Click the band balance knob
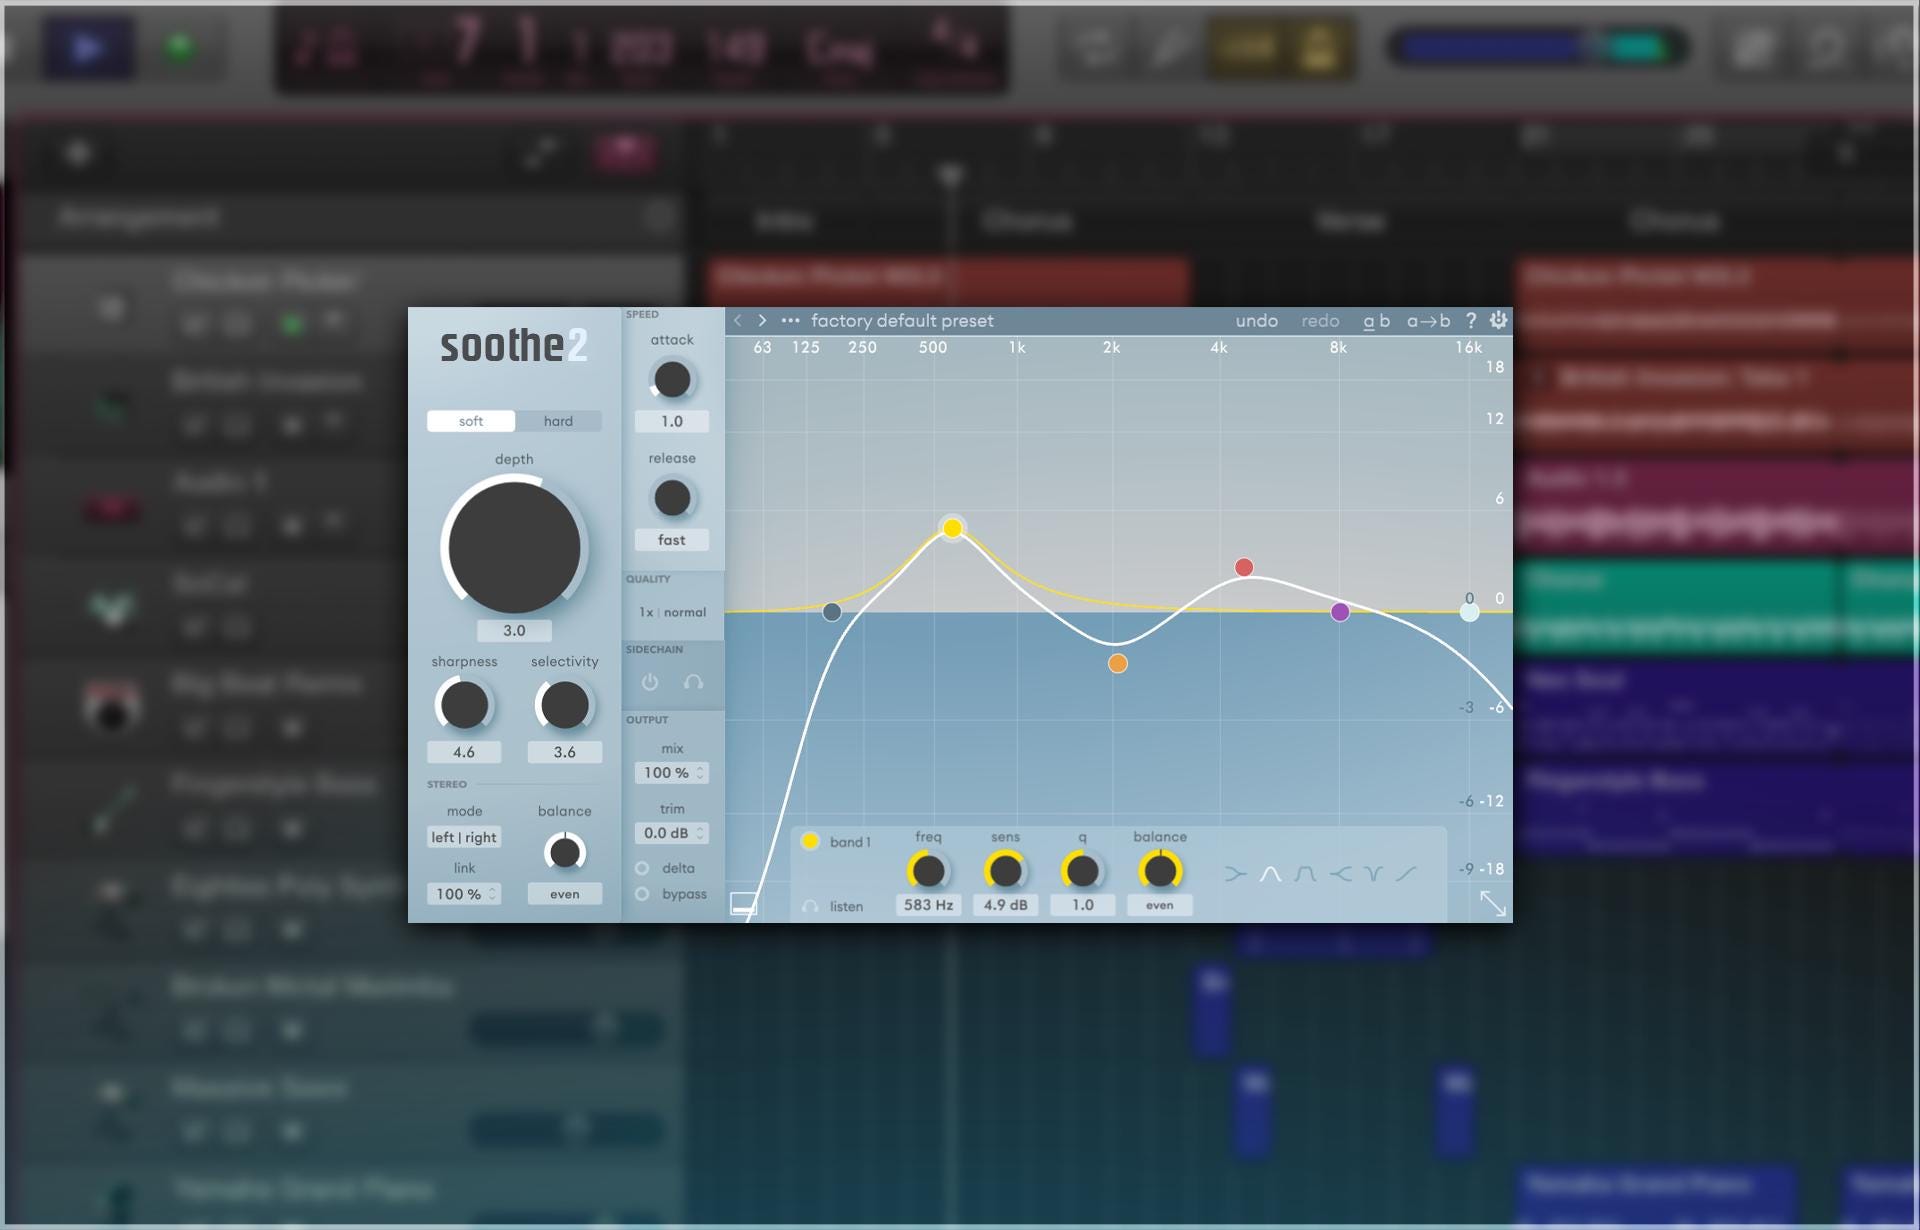 tap(1160, 871)
